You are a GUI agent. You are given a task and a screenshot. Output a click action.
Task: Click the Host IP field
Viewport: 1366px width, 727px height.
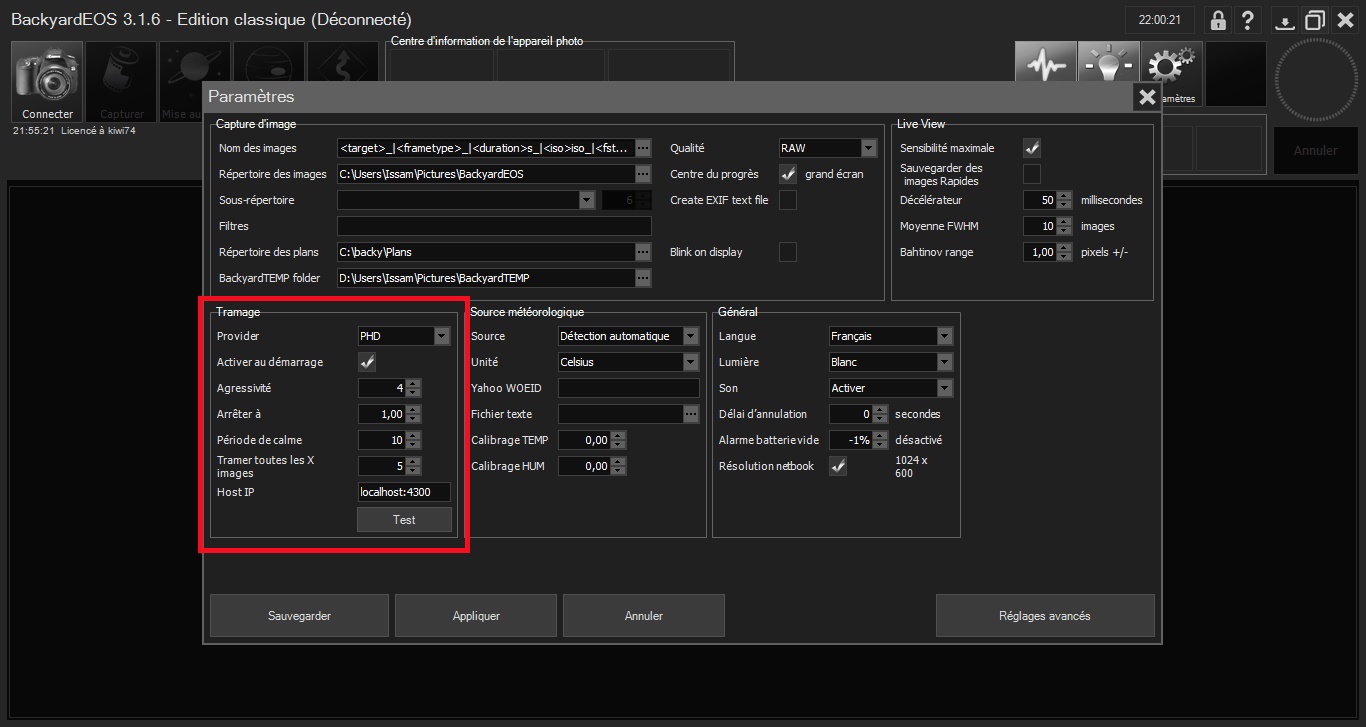(404, 492)
